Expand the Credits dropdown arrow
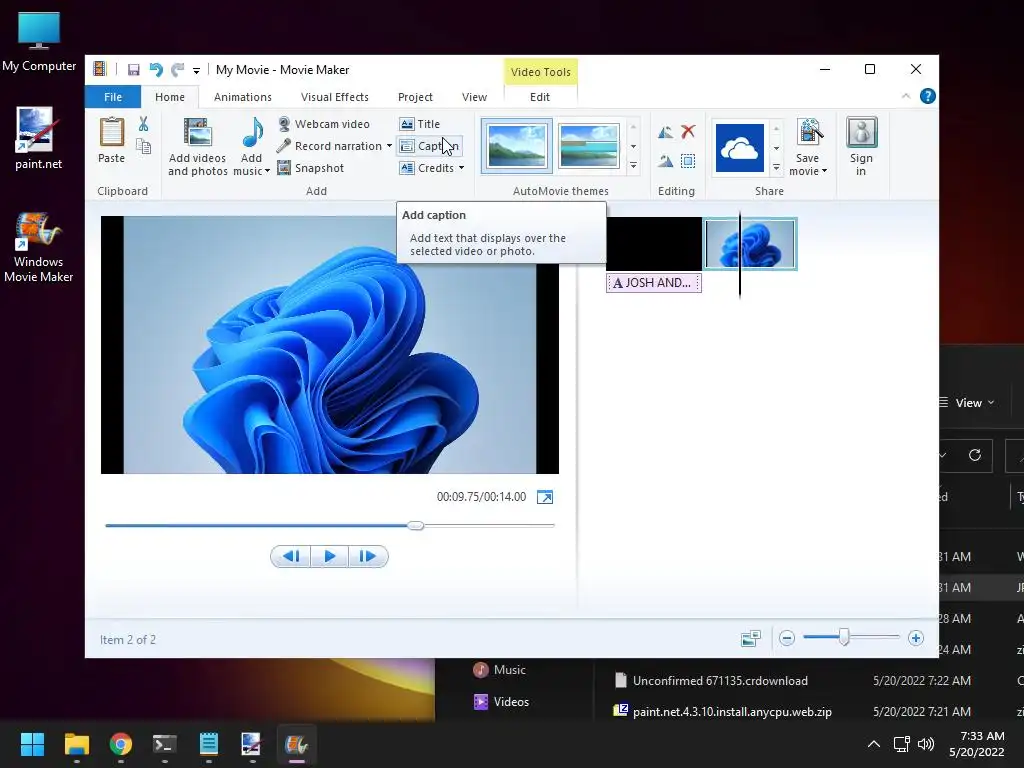This screenshot has height=768, width=1024. [x=462, y=168]
